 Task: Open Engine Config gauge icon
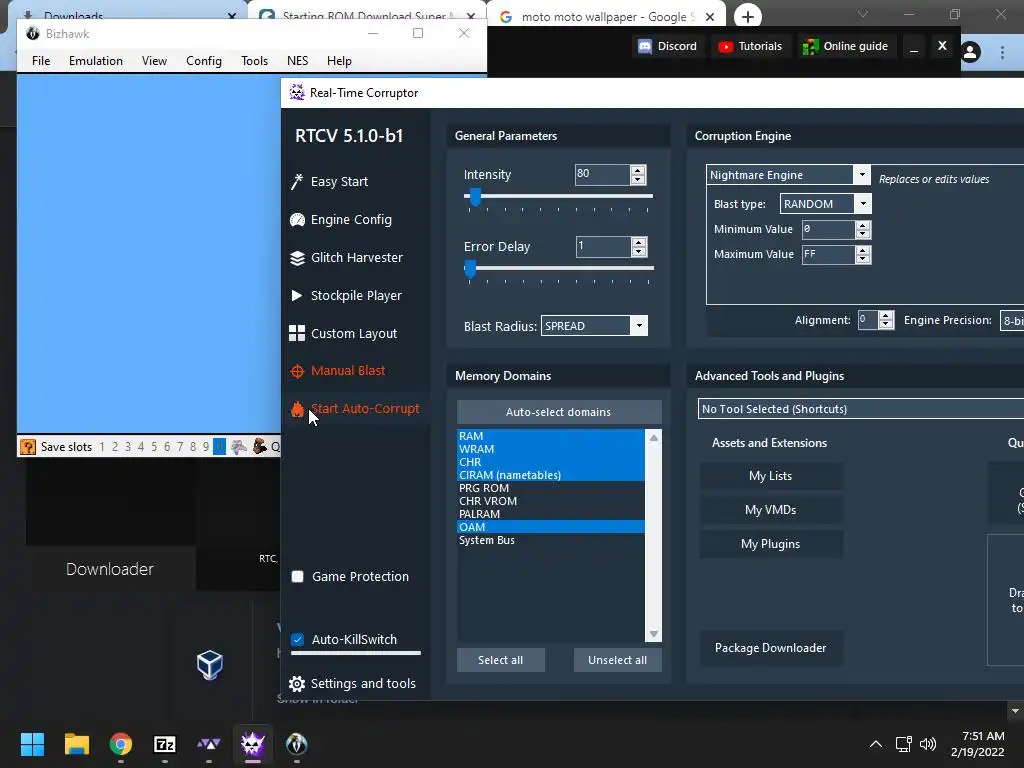[297, 219]
